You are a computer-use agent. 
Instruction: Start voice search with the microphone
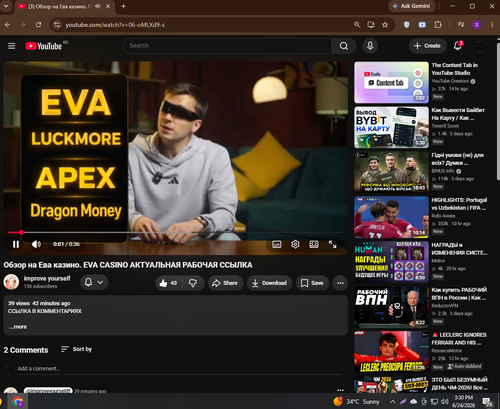[370, 46]
